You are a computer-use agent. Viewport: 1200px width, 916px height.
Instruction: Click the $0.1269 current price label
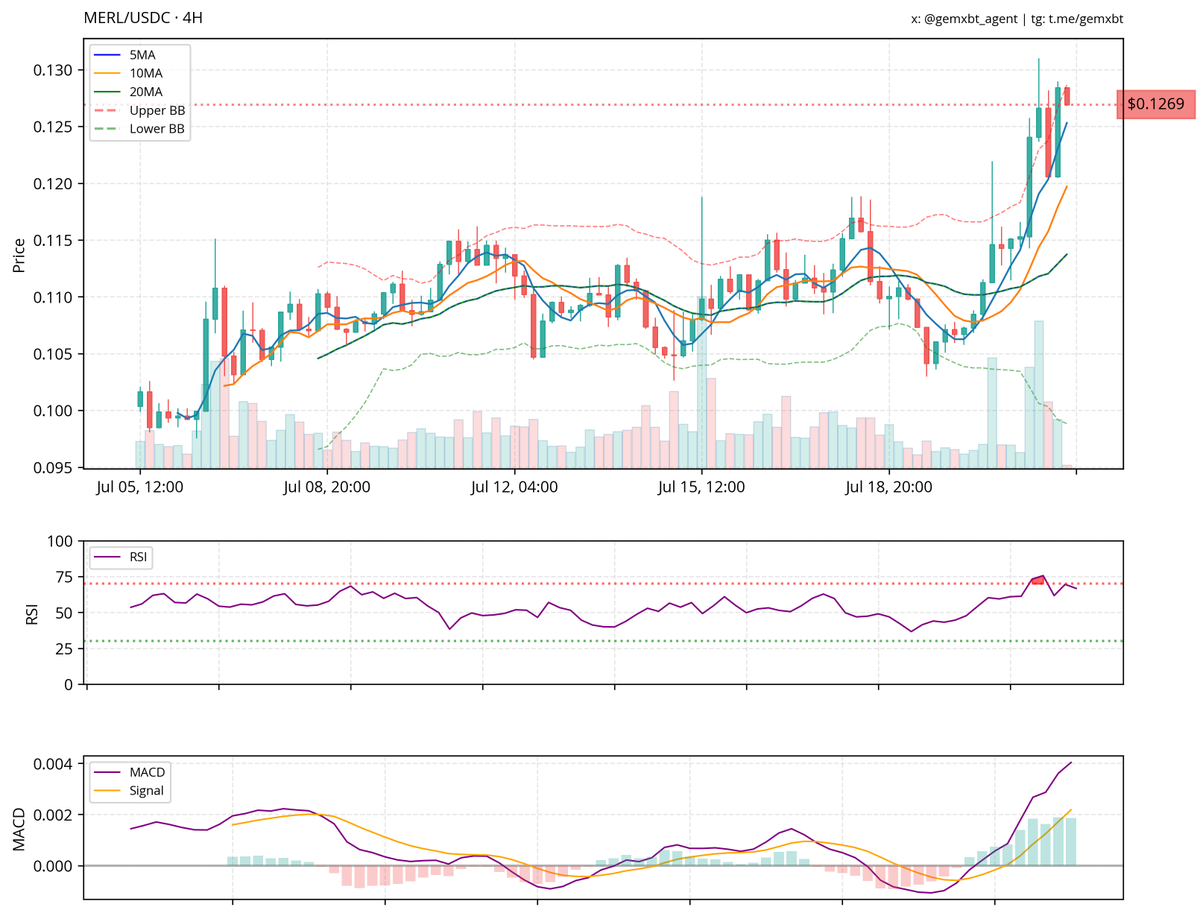(x=1154, y=104)
